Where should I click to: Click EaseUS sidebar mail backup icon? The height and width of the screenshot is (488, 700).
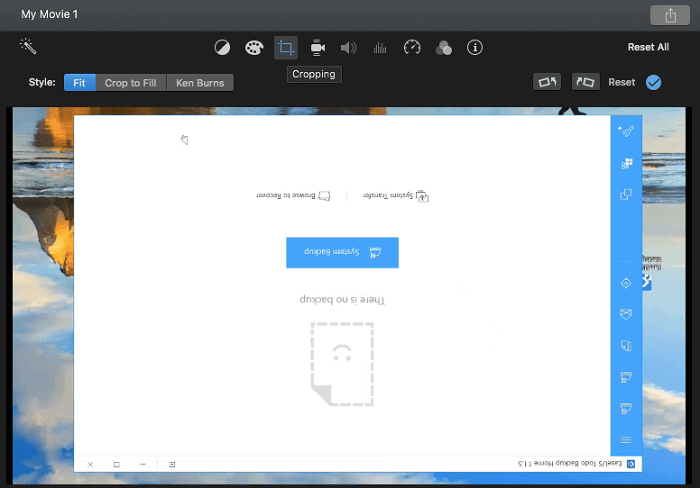(626, 314)
